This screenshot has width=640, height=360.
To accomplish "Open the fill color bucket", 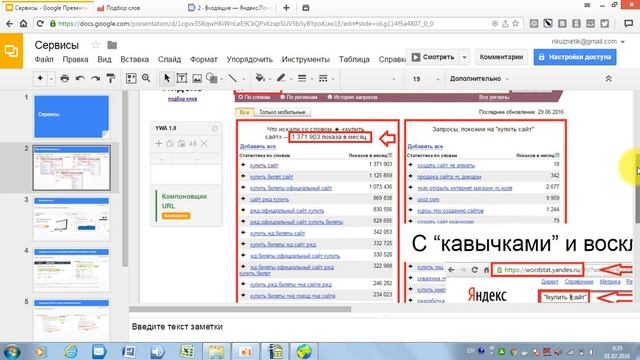I will click(x=260, y=78).
